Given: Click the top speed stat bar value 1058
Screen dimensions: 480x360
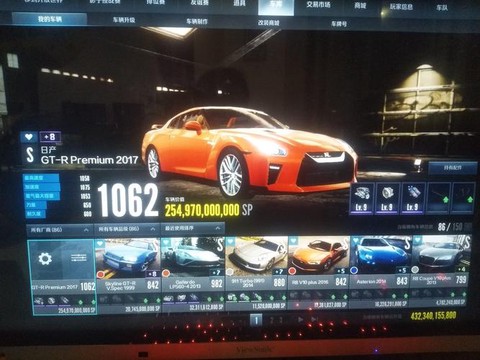Looking at the screenshot, I should click(85, 178).
